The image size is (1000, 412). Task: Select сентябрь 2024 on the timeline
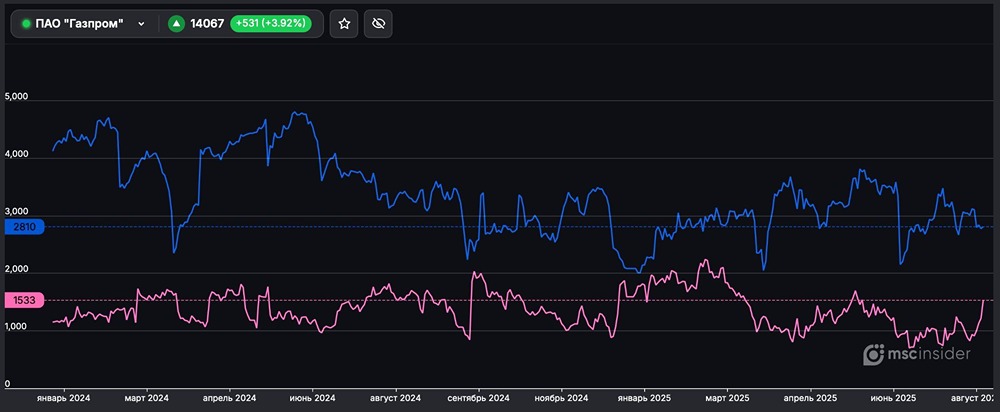480,397
